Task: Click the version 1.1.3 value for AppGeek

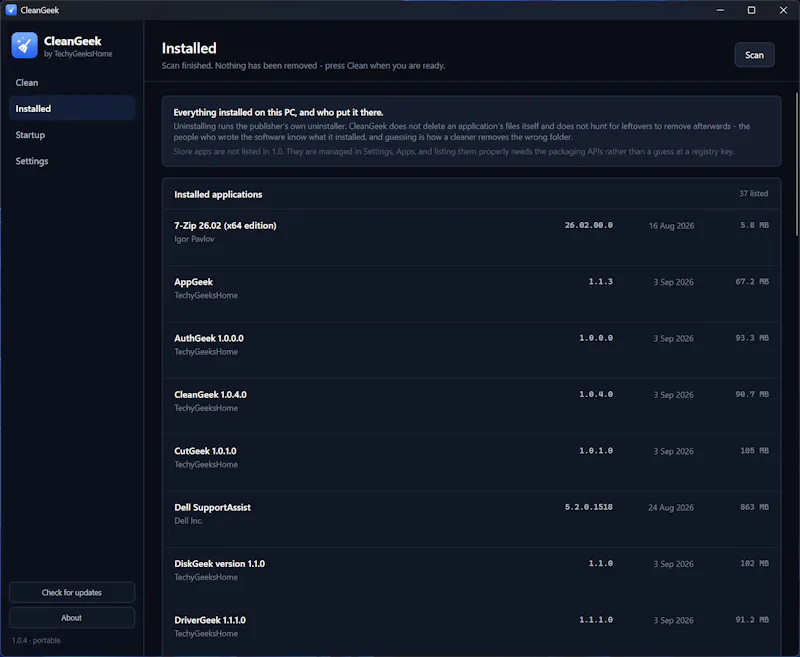Action: [601, 282]
